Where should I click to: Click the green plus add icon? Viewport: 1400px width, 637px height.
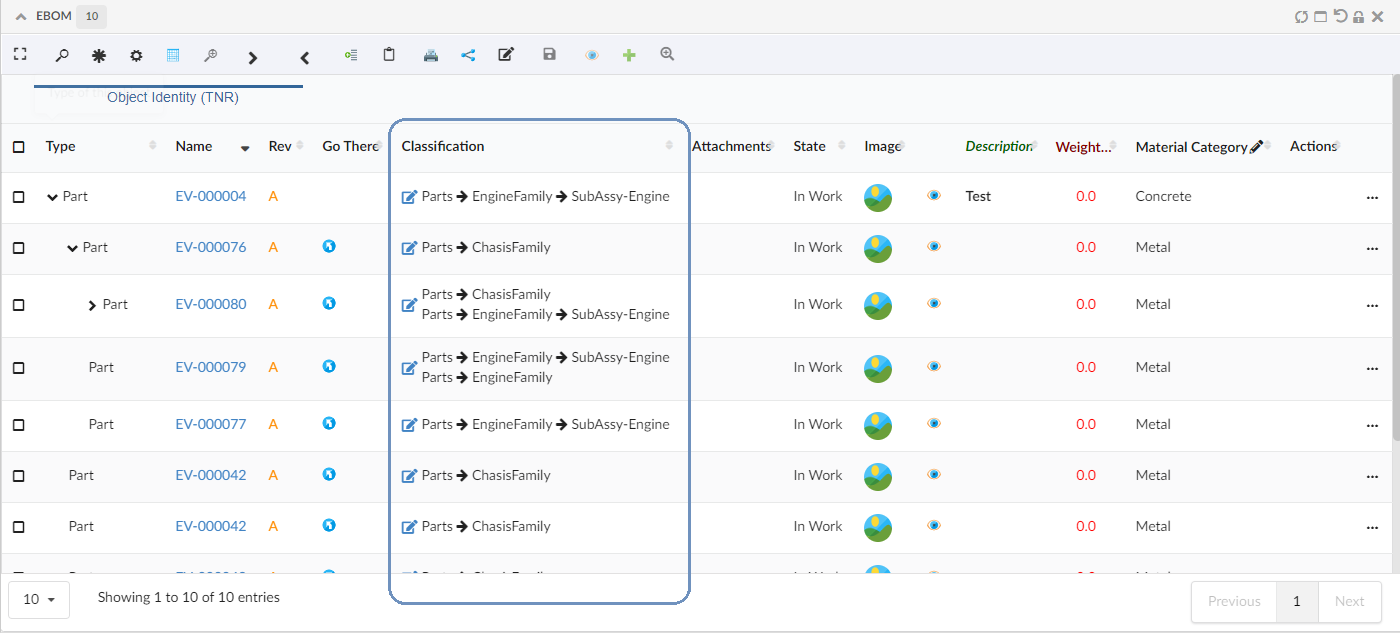(x=629, y=56)
